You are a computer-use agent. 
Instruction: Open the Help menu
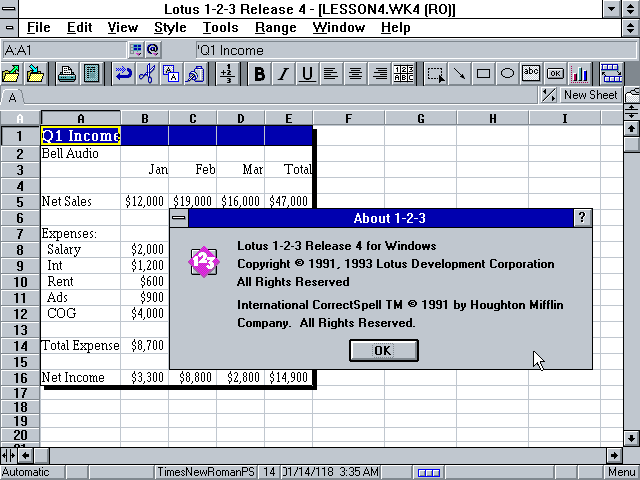tap(396, 28)
